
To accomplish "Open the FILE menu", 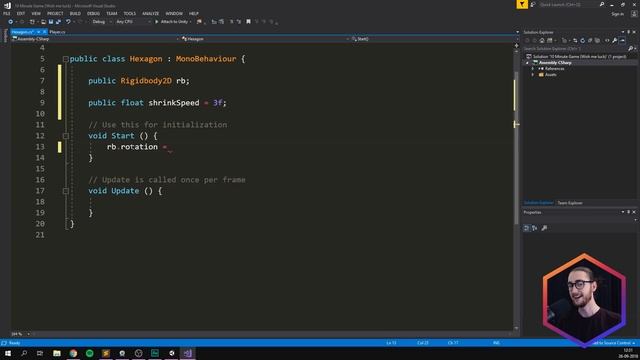I will coord(7,13).
